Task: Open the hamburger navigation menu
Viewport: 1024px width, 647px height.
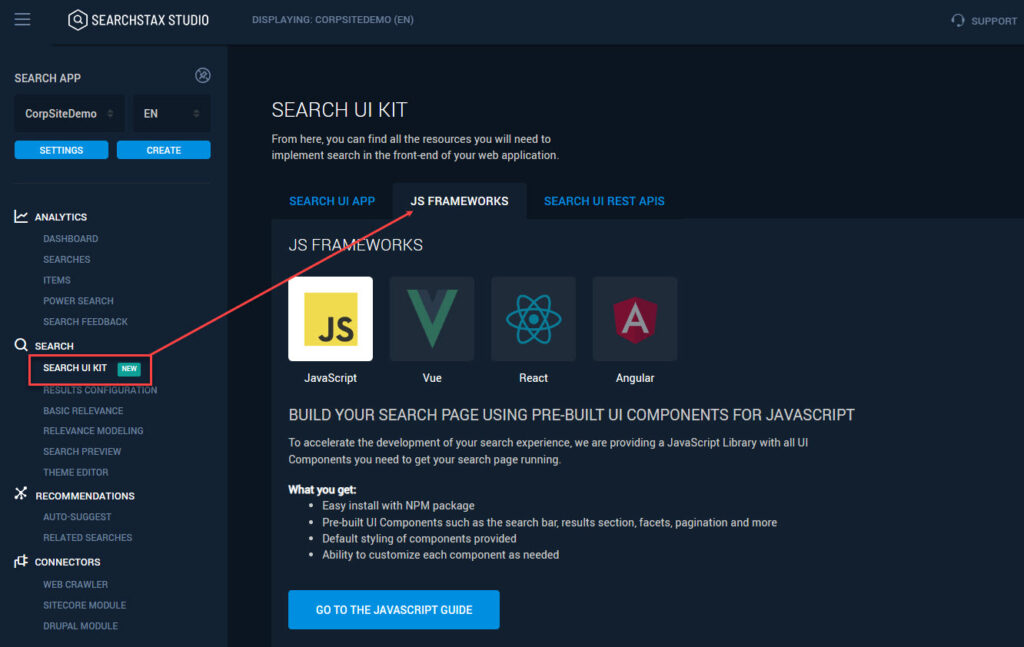Action: coord(22,20)
